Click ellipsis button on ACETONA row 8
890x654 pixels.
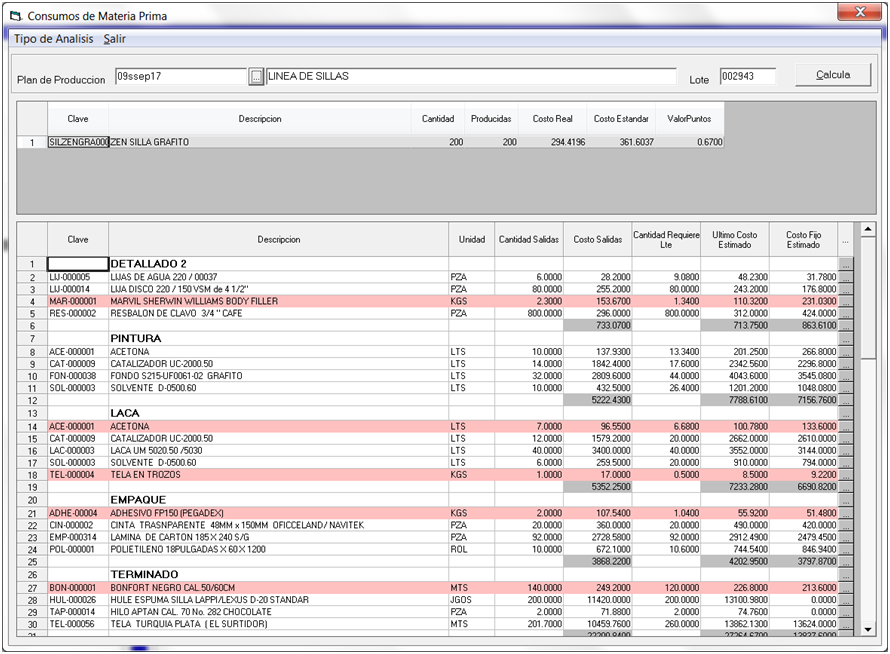click(x=846, y=352)
